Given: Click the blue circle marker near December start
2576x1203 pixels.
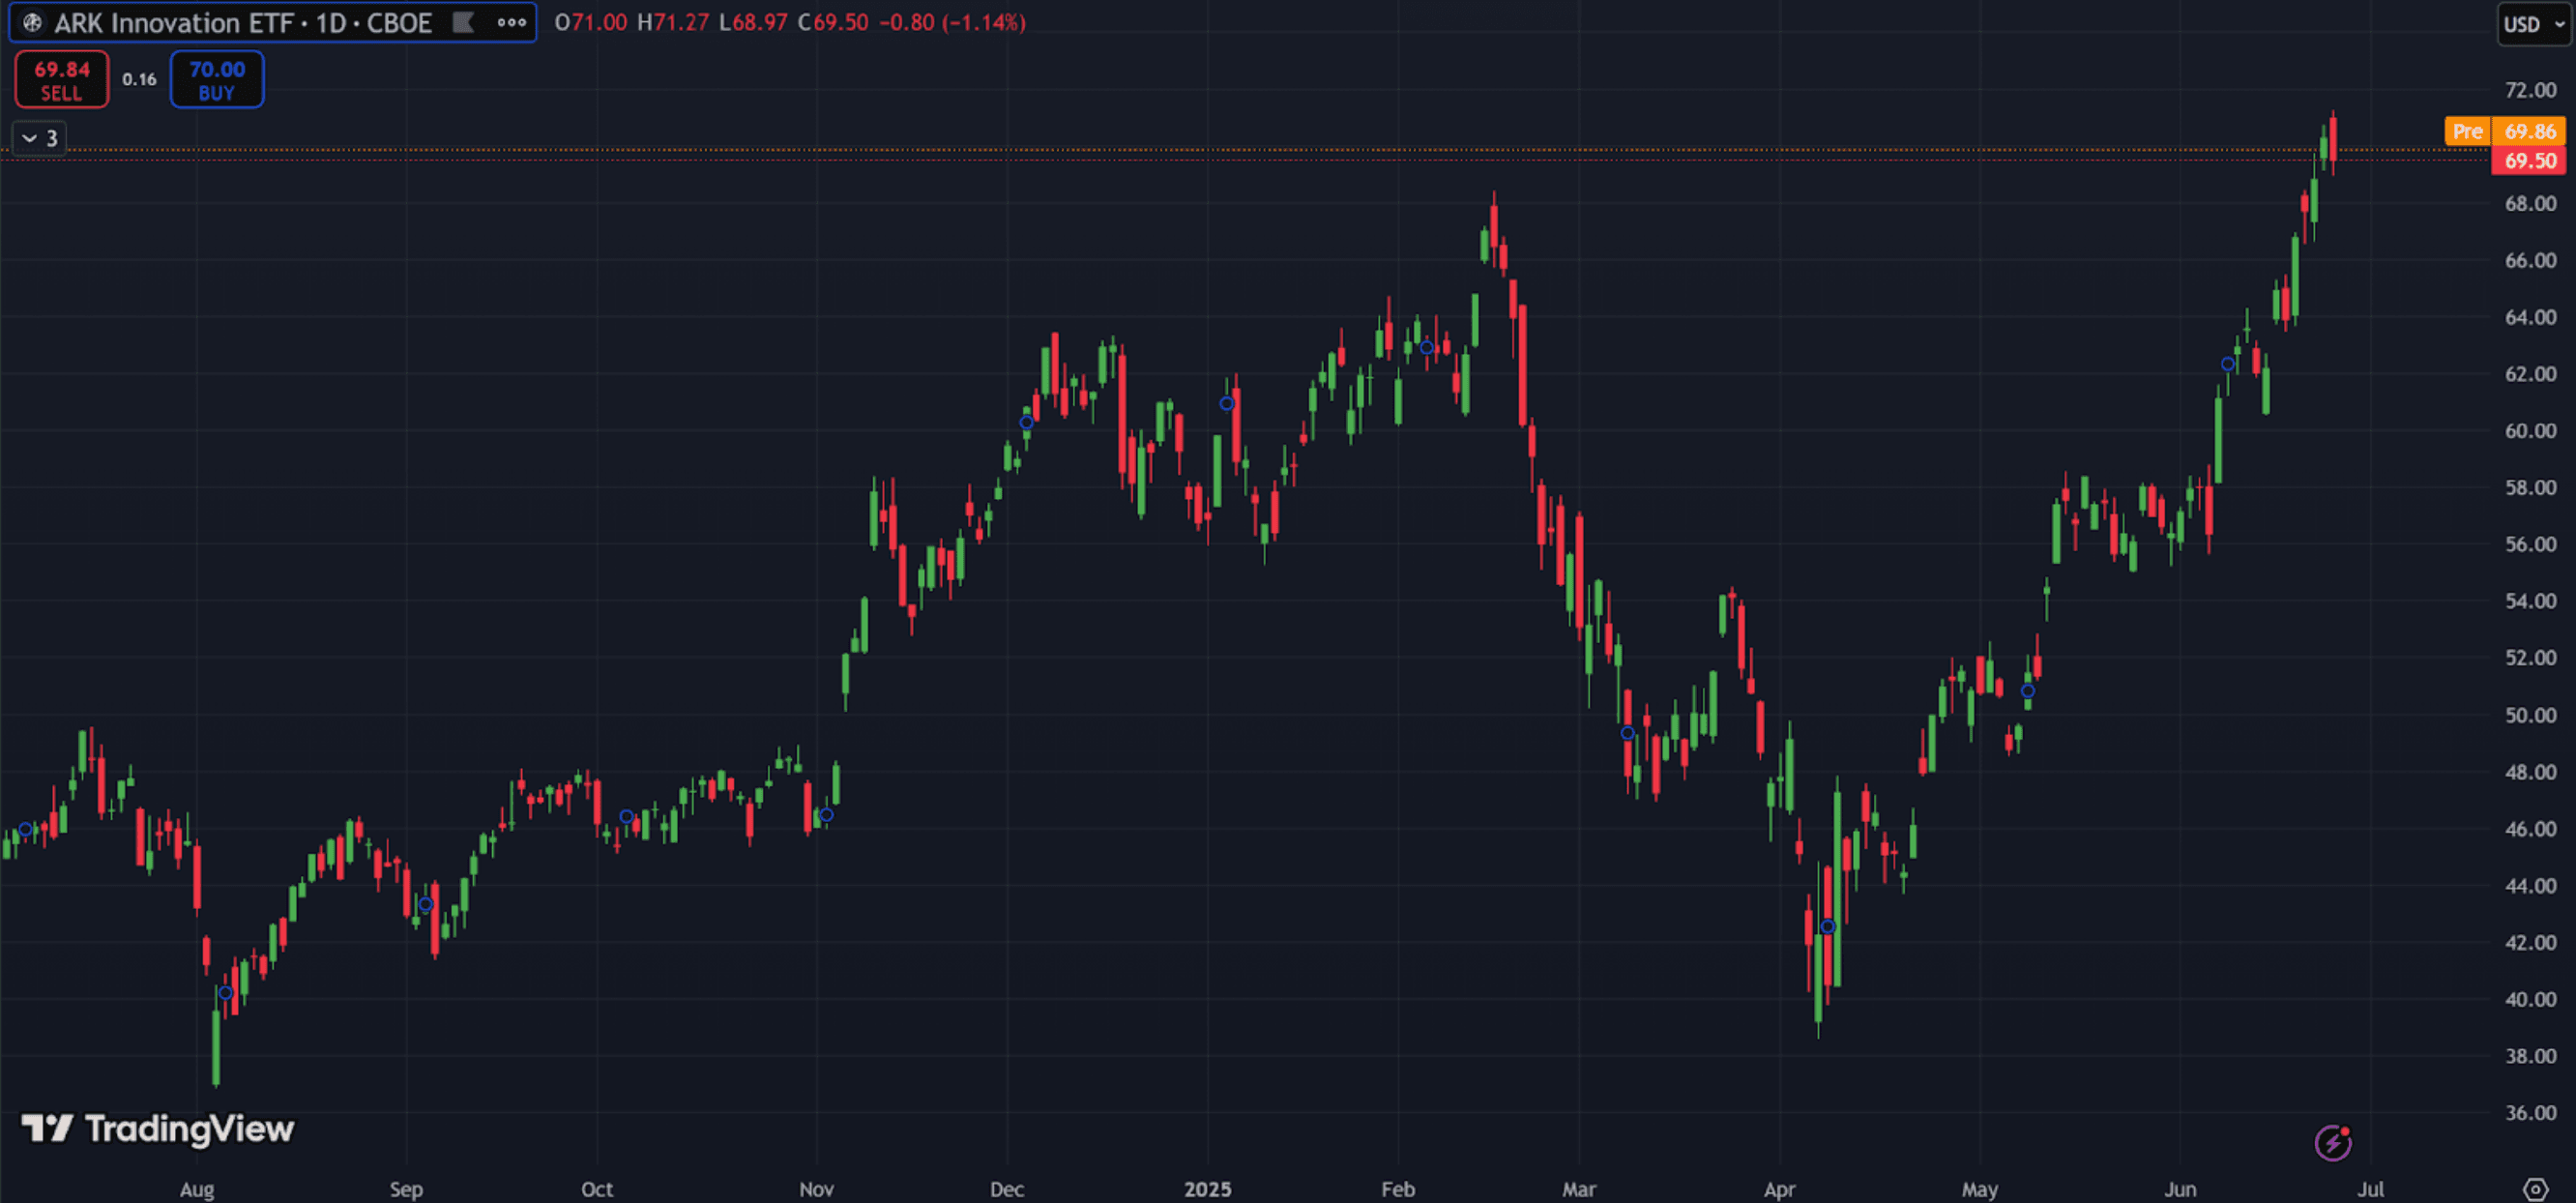Looking at the screenshot, I should (x=1026, y=422).
